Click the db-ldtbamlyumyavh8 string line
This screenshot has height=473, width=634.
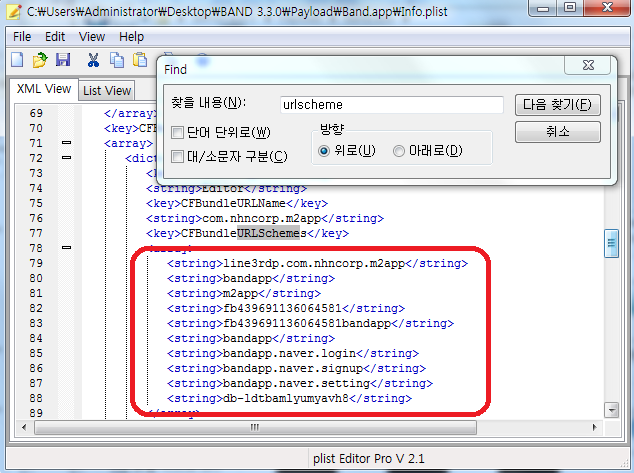click(290, 398)
